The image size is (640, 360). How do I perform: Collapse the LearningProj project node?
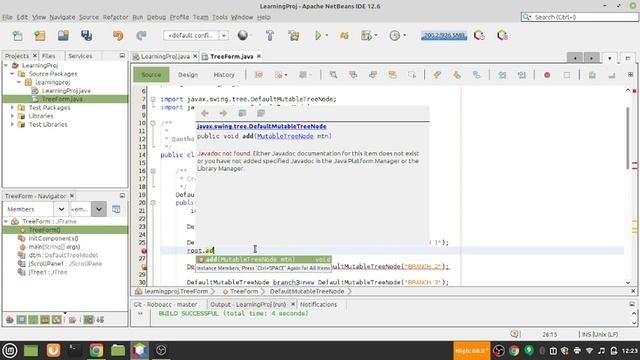[x=6, y=65]
